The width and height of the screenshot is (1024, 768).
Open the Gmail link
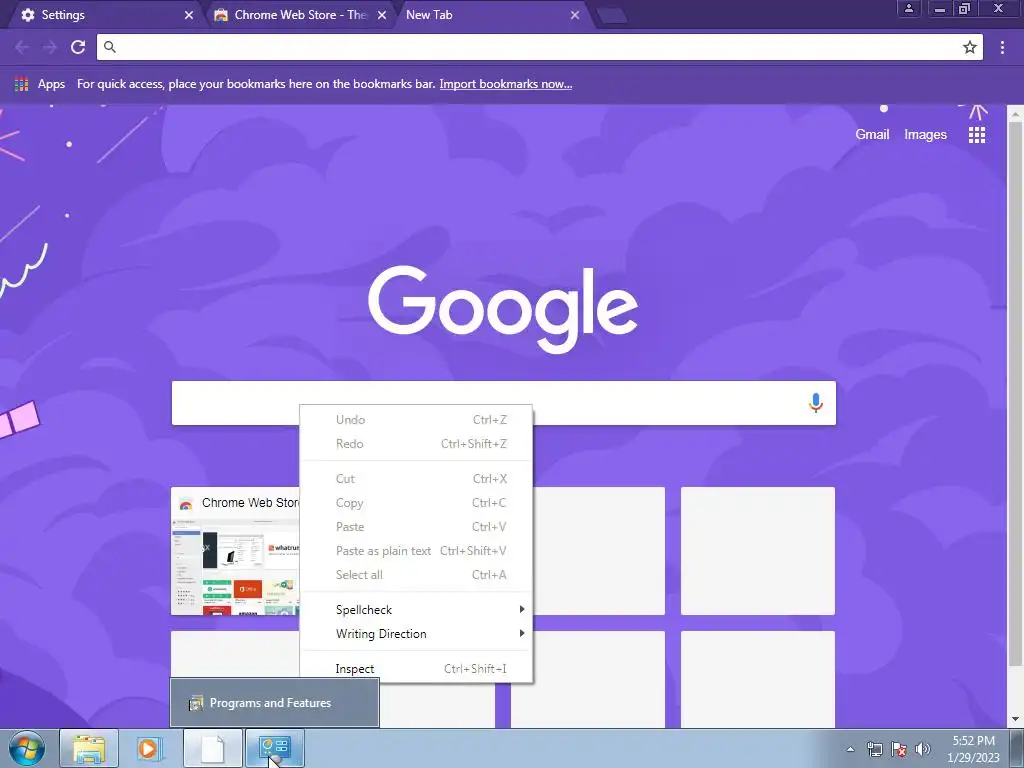pos(872,135)
